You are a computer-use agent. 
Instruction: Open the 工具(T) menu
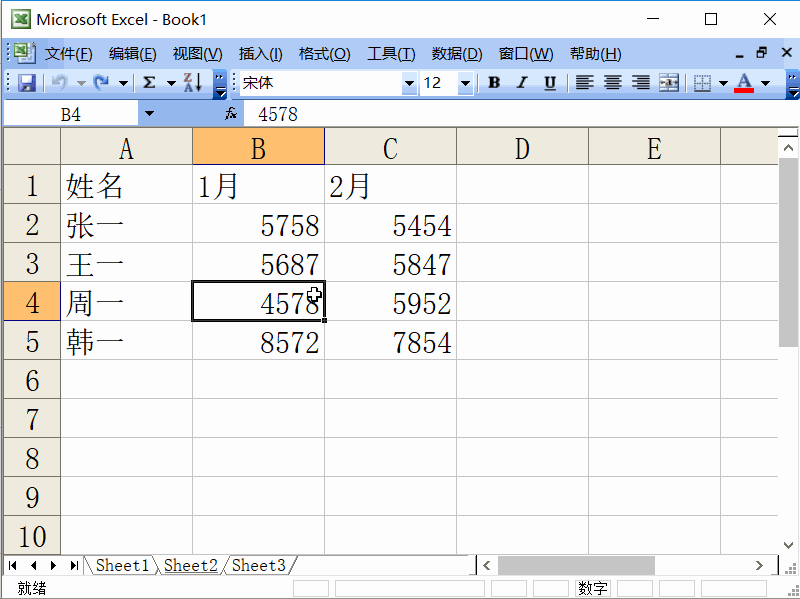click(x=391, y=54)
